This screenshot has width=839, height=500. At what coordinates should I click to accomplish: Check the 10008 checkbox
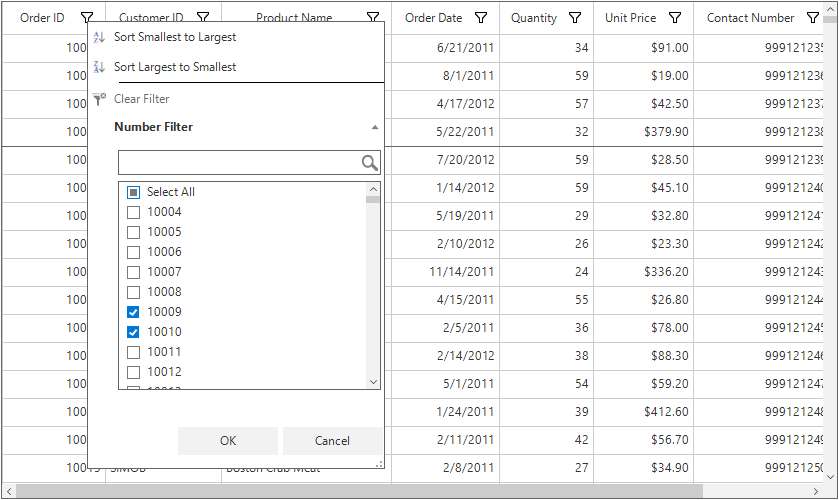[x=133, y=292]
